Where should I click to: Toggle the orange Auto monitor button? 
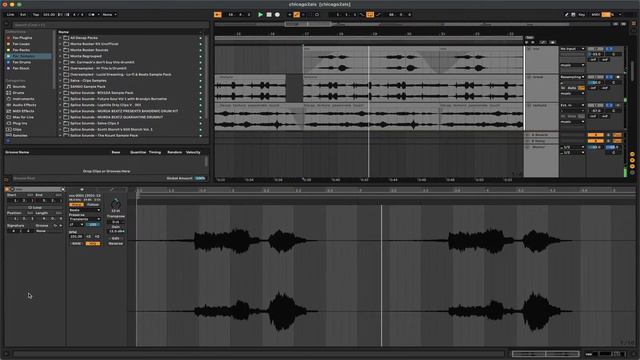click(581, 88)
